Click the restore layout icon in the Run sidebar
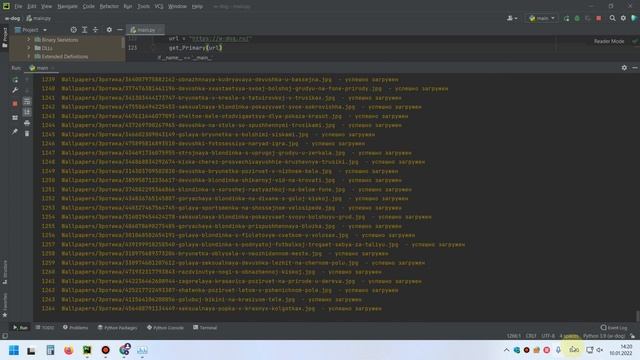The image size is (640, 360). [x=15, y=118]
